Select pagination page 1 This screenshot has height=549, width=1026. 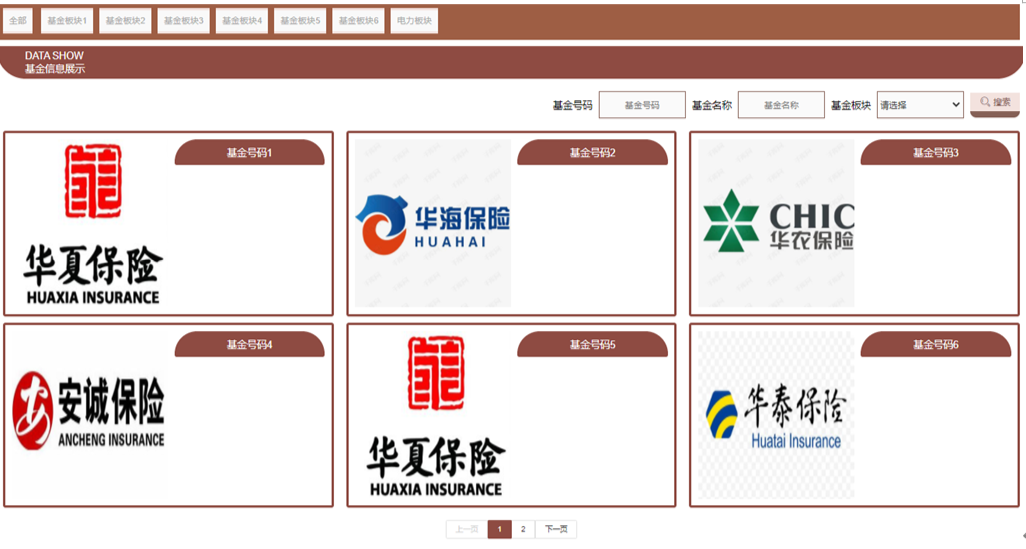499,529
